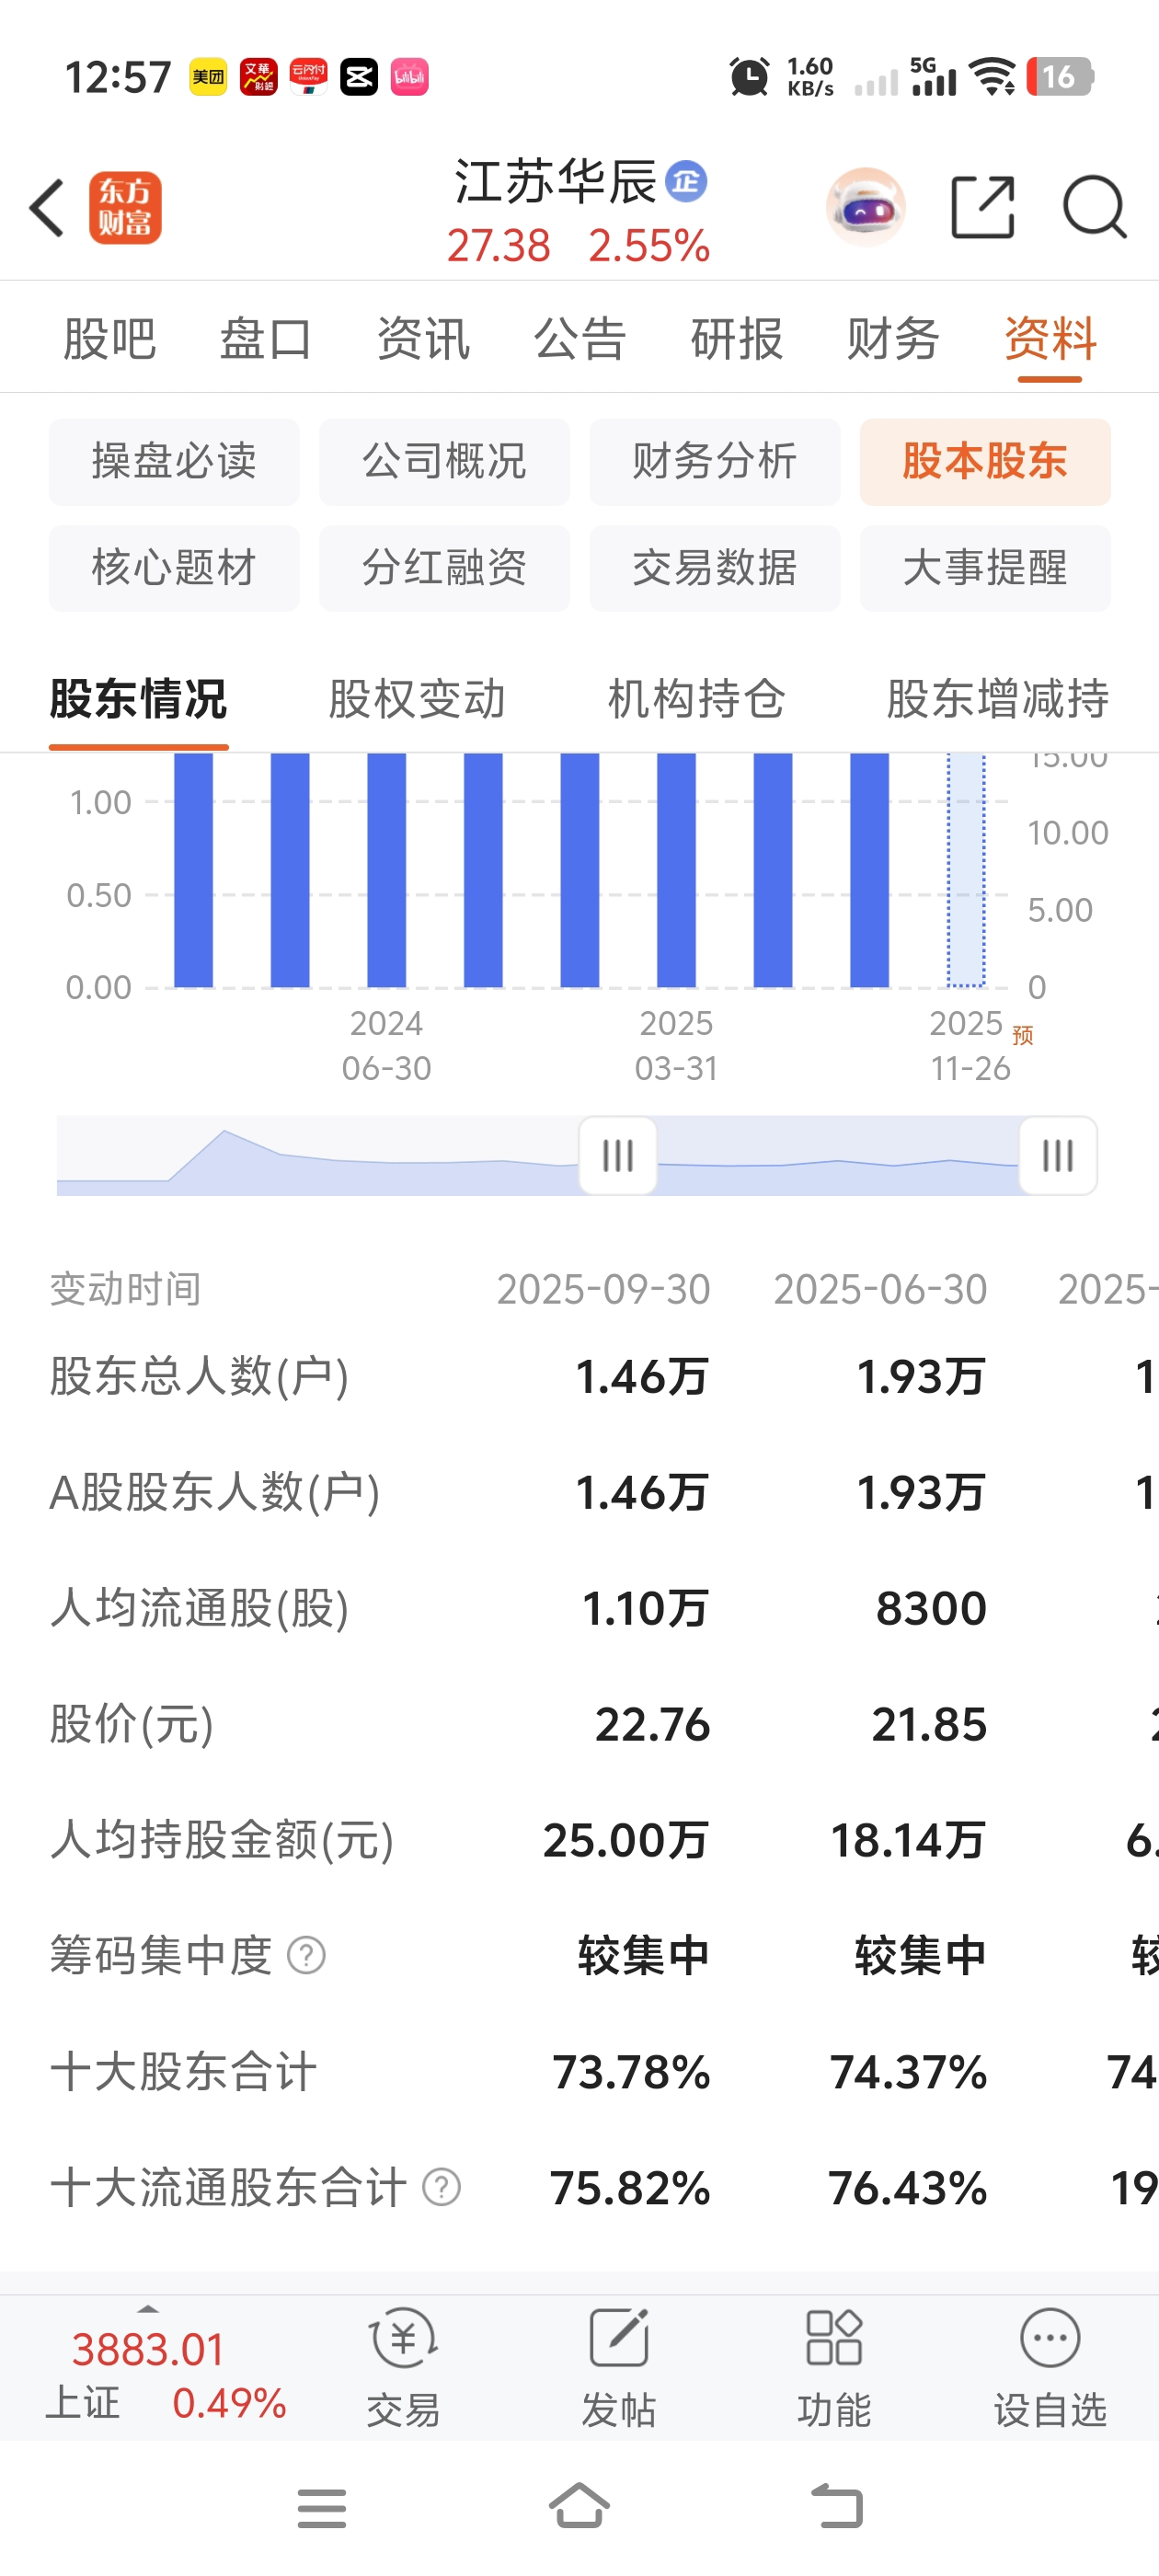1159x2576 pixels.
Task: Switch to the 机构持仓 sub-tab
Action: point(697,699)
